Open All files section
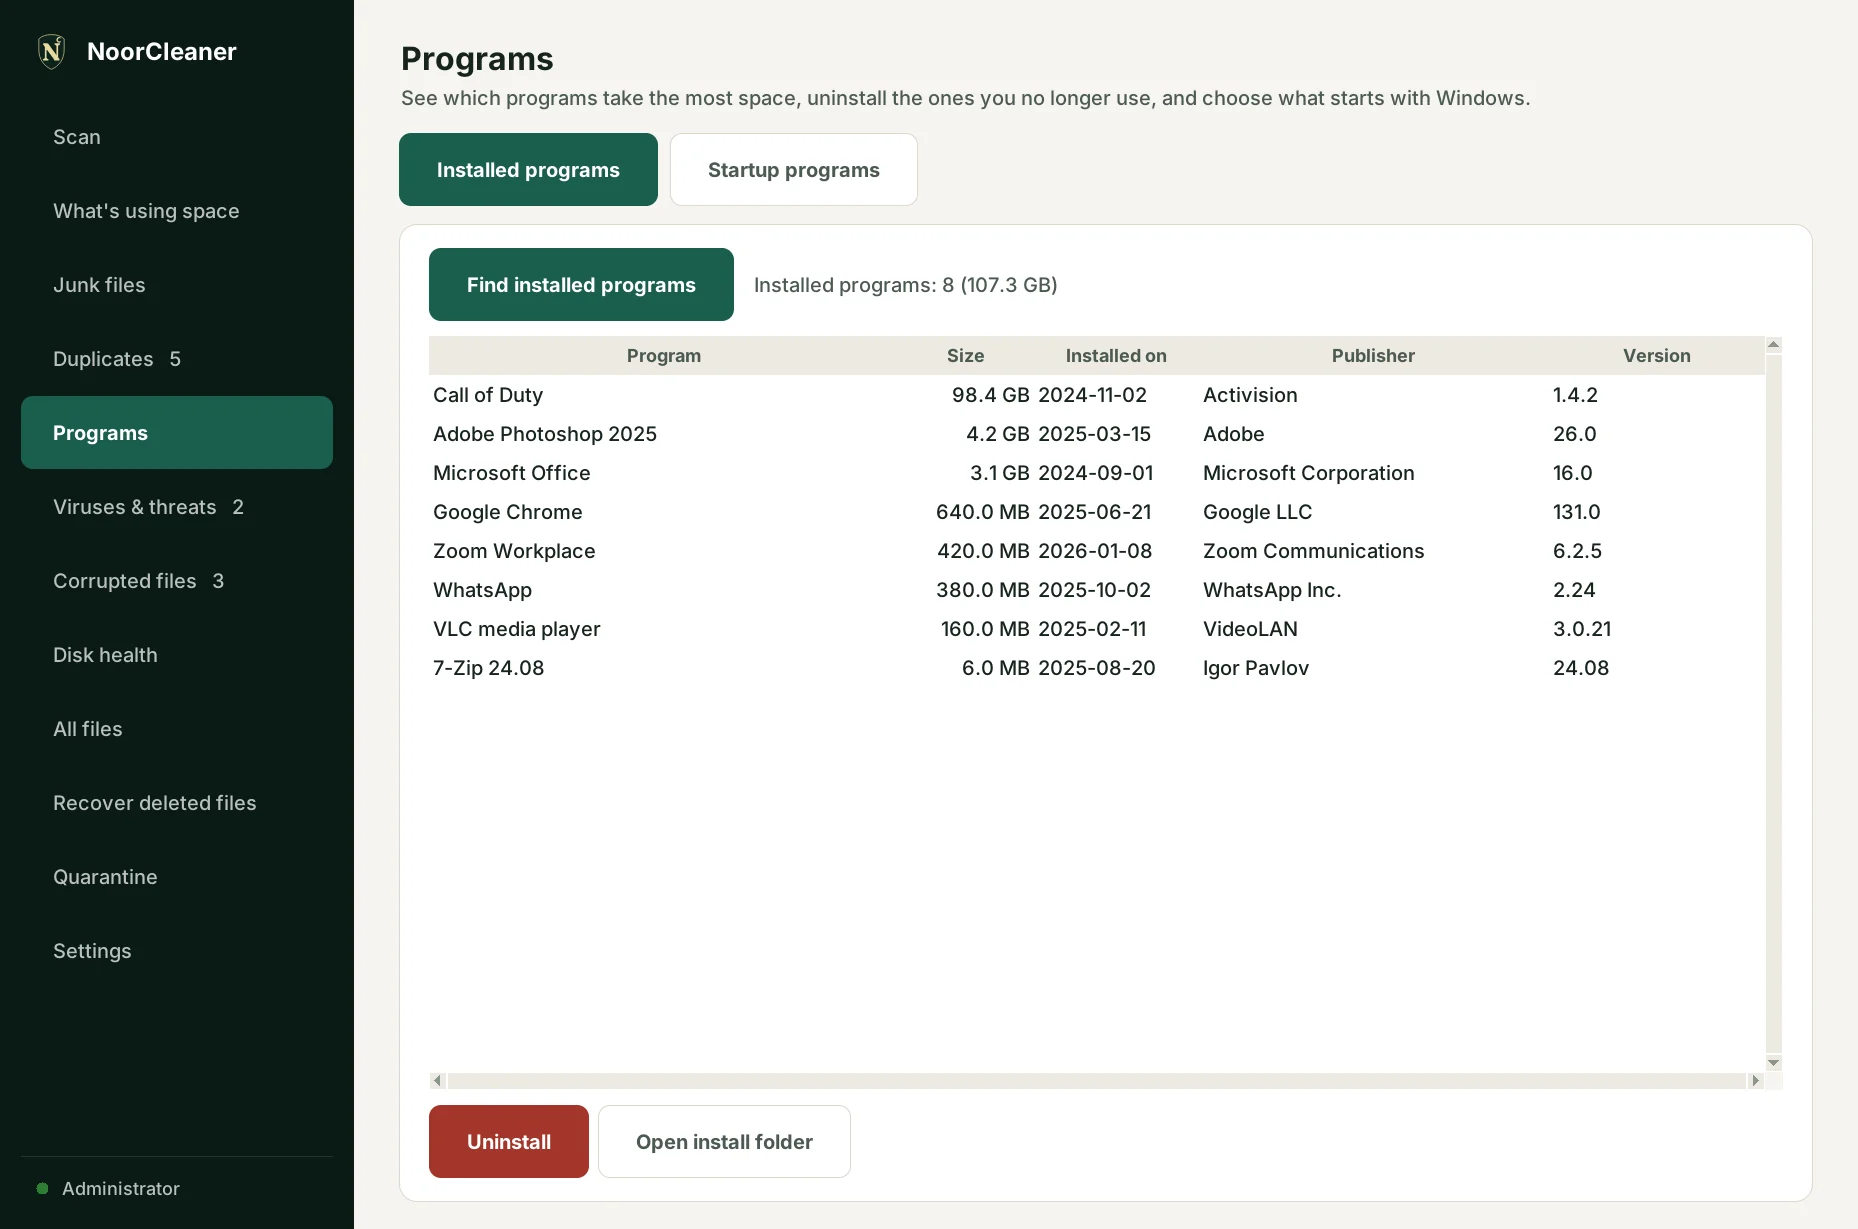1858x1229 pixels. 177,729
